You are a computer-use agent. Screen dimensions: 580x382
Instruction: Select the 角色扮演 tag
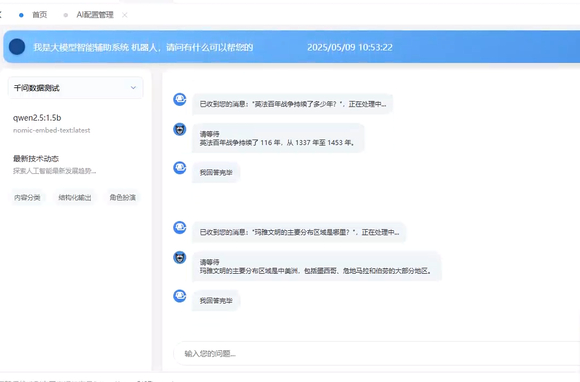click(122, 197)
